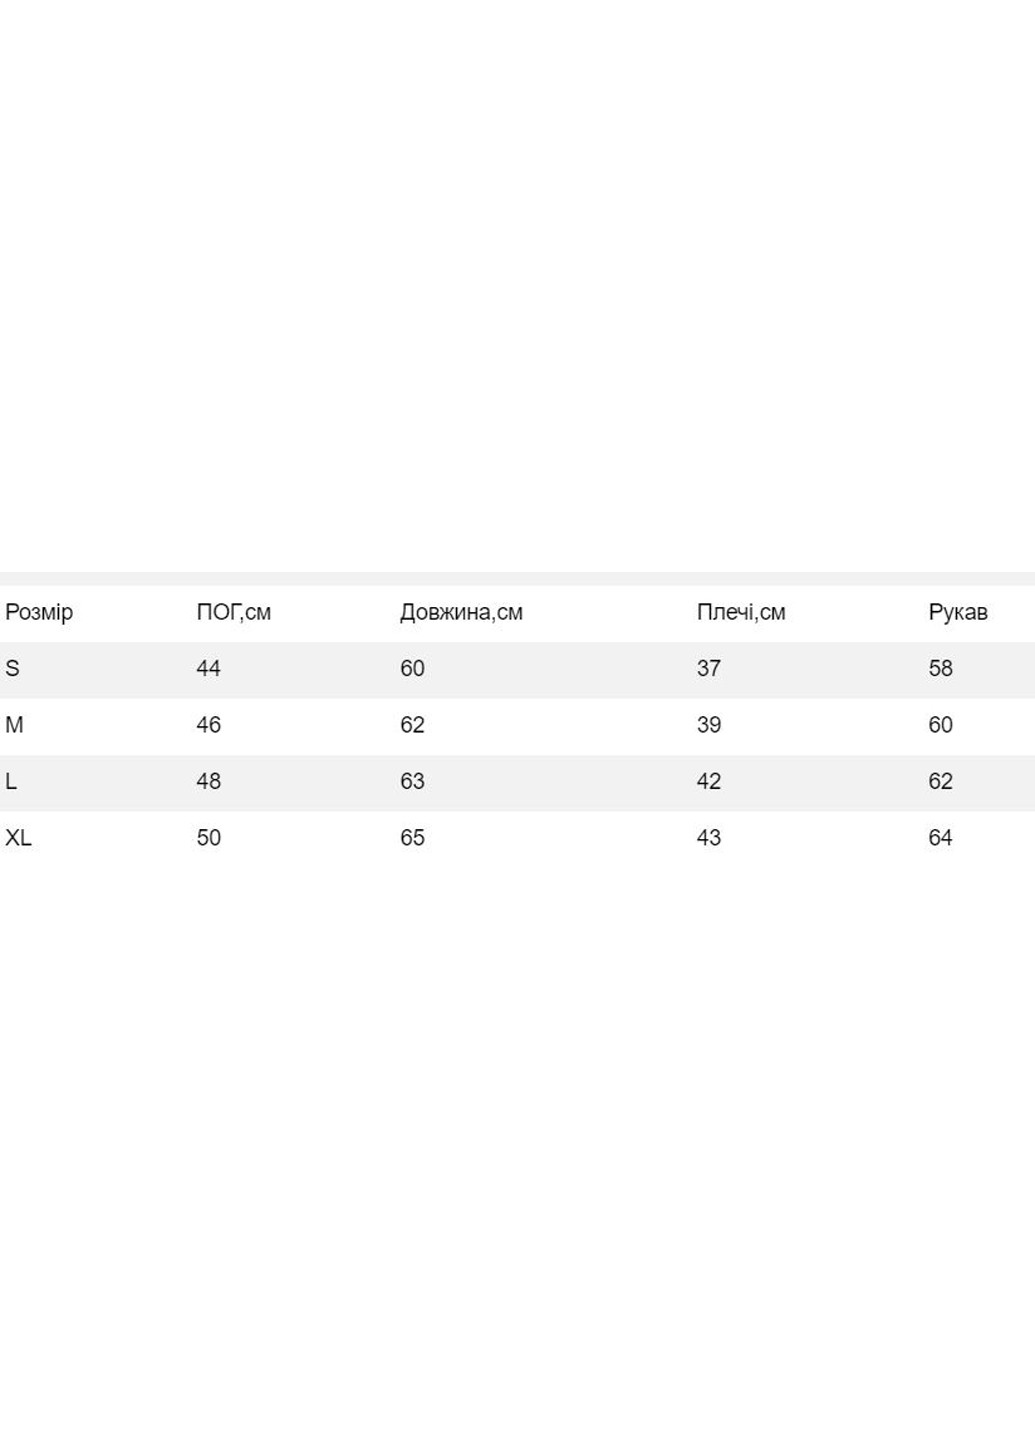Click the Плечі,см column header
The image size is (1035, 1440).
coord(740,612)
